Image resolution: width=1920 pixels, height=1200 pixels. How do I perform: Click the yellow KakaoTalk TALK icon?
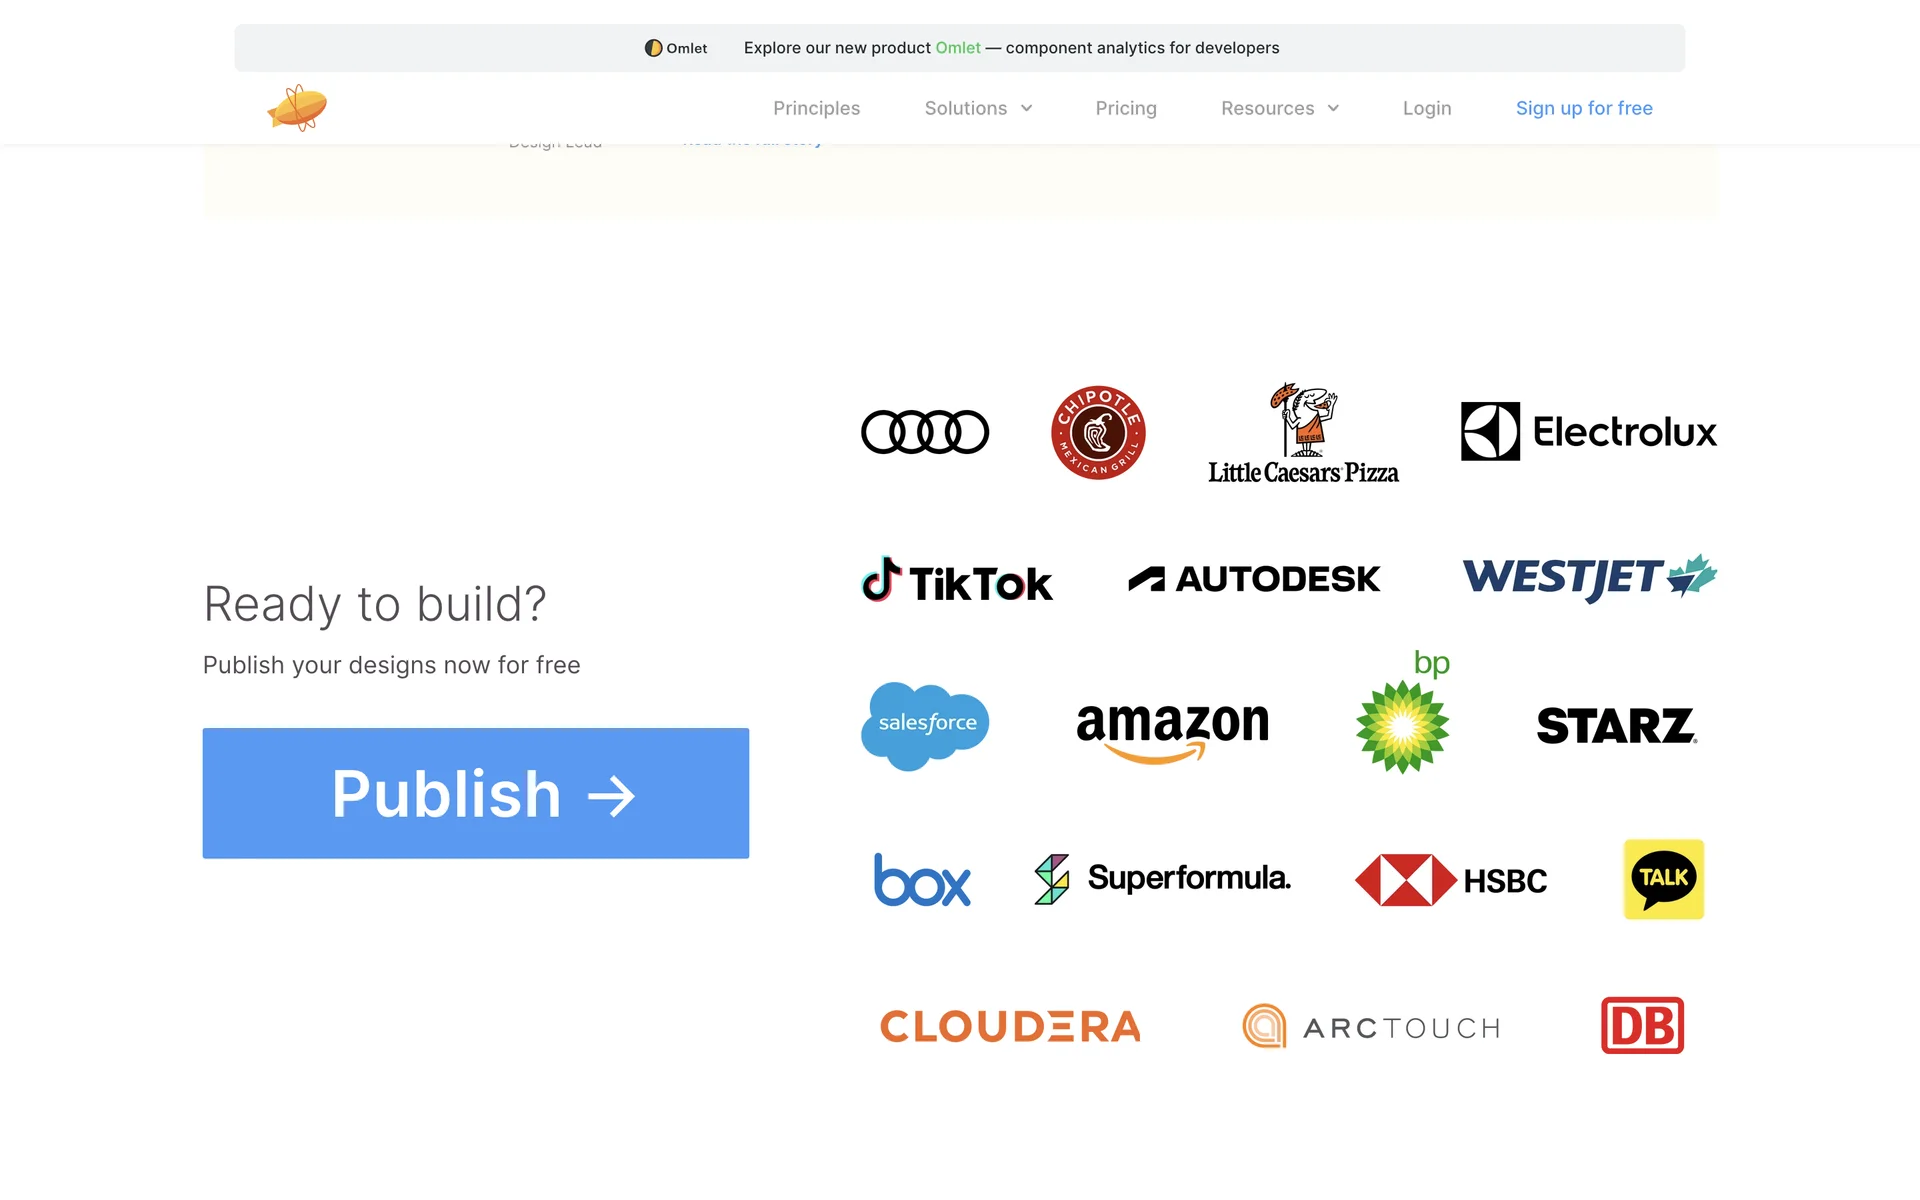(x=1663, y=879)
